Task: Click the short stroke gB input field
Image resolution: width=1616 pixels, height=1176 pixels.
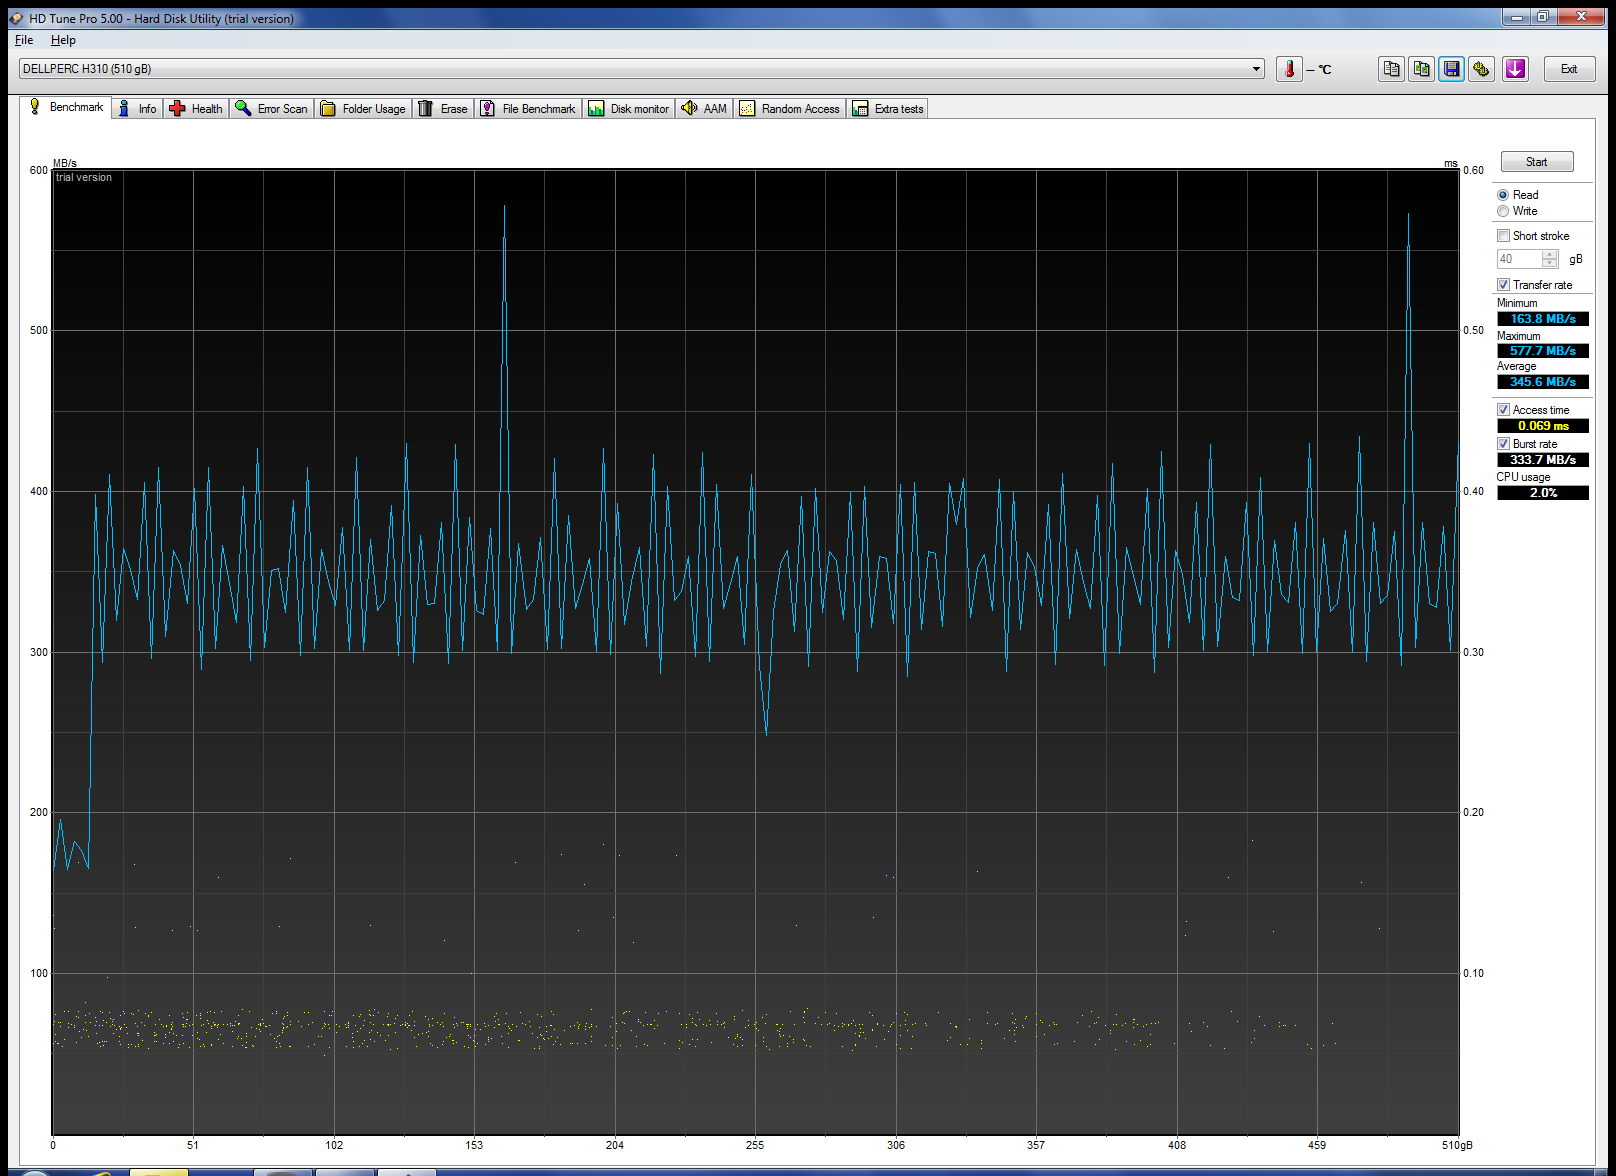Action: coord(1518,259)
